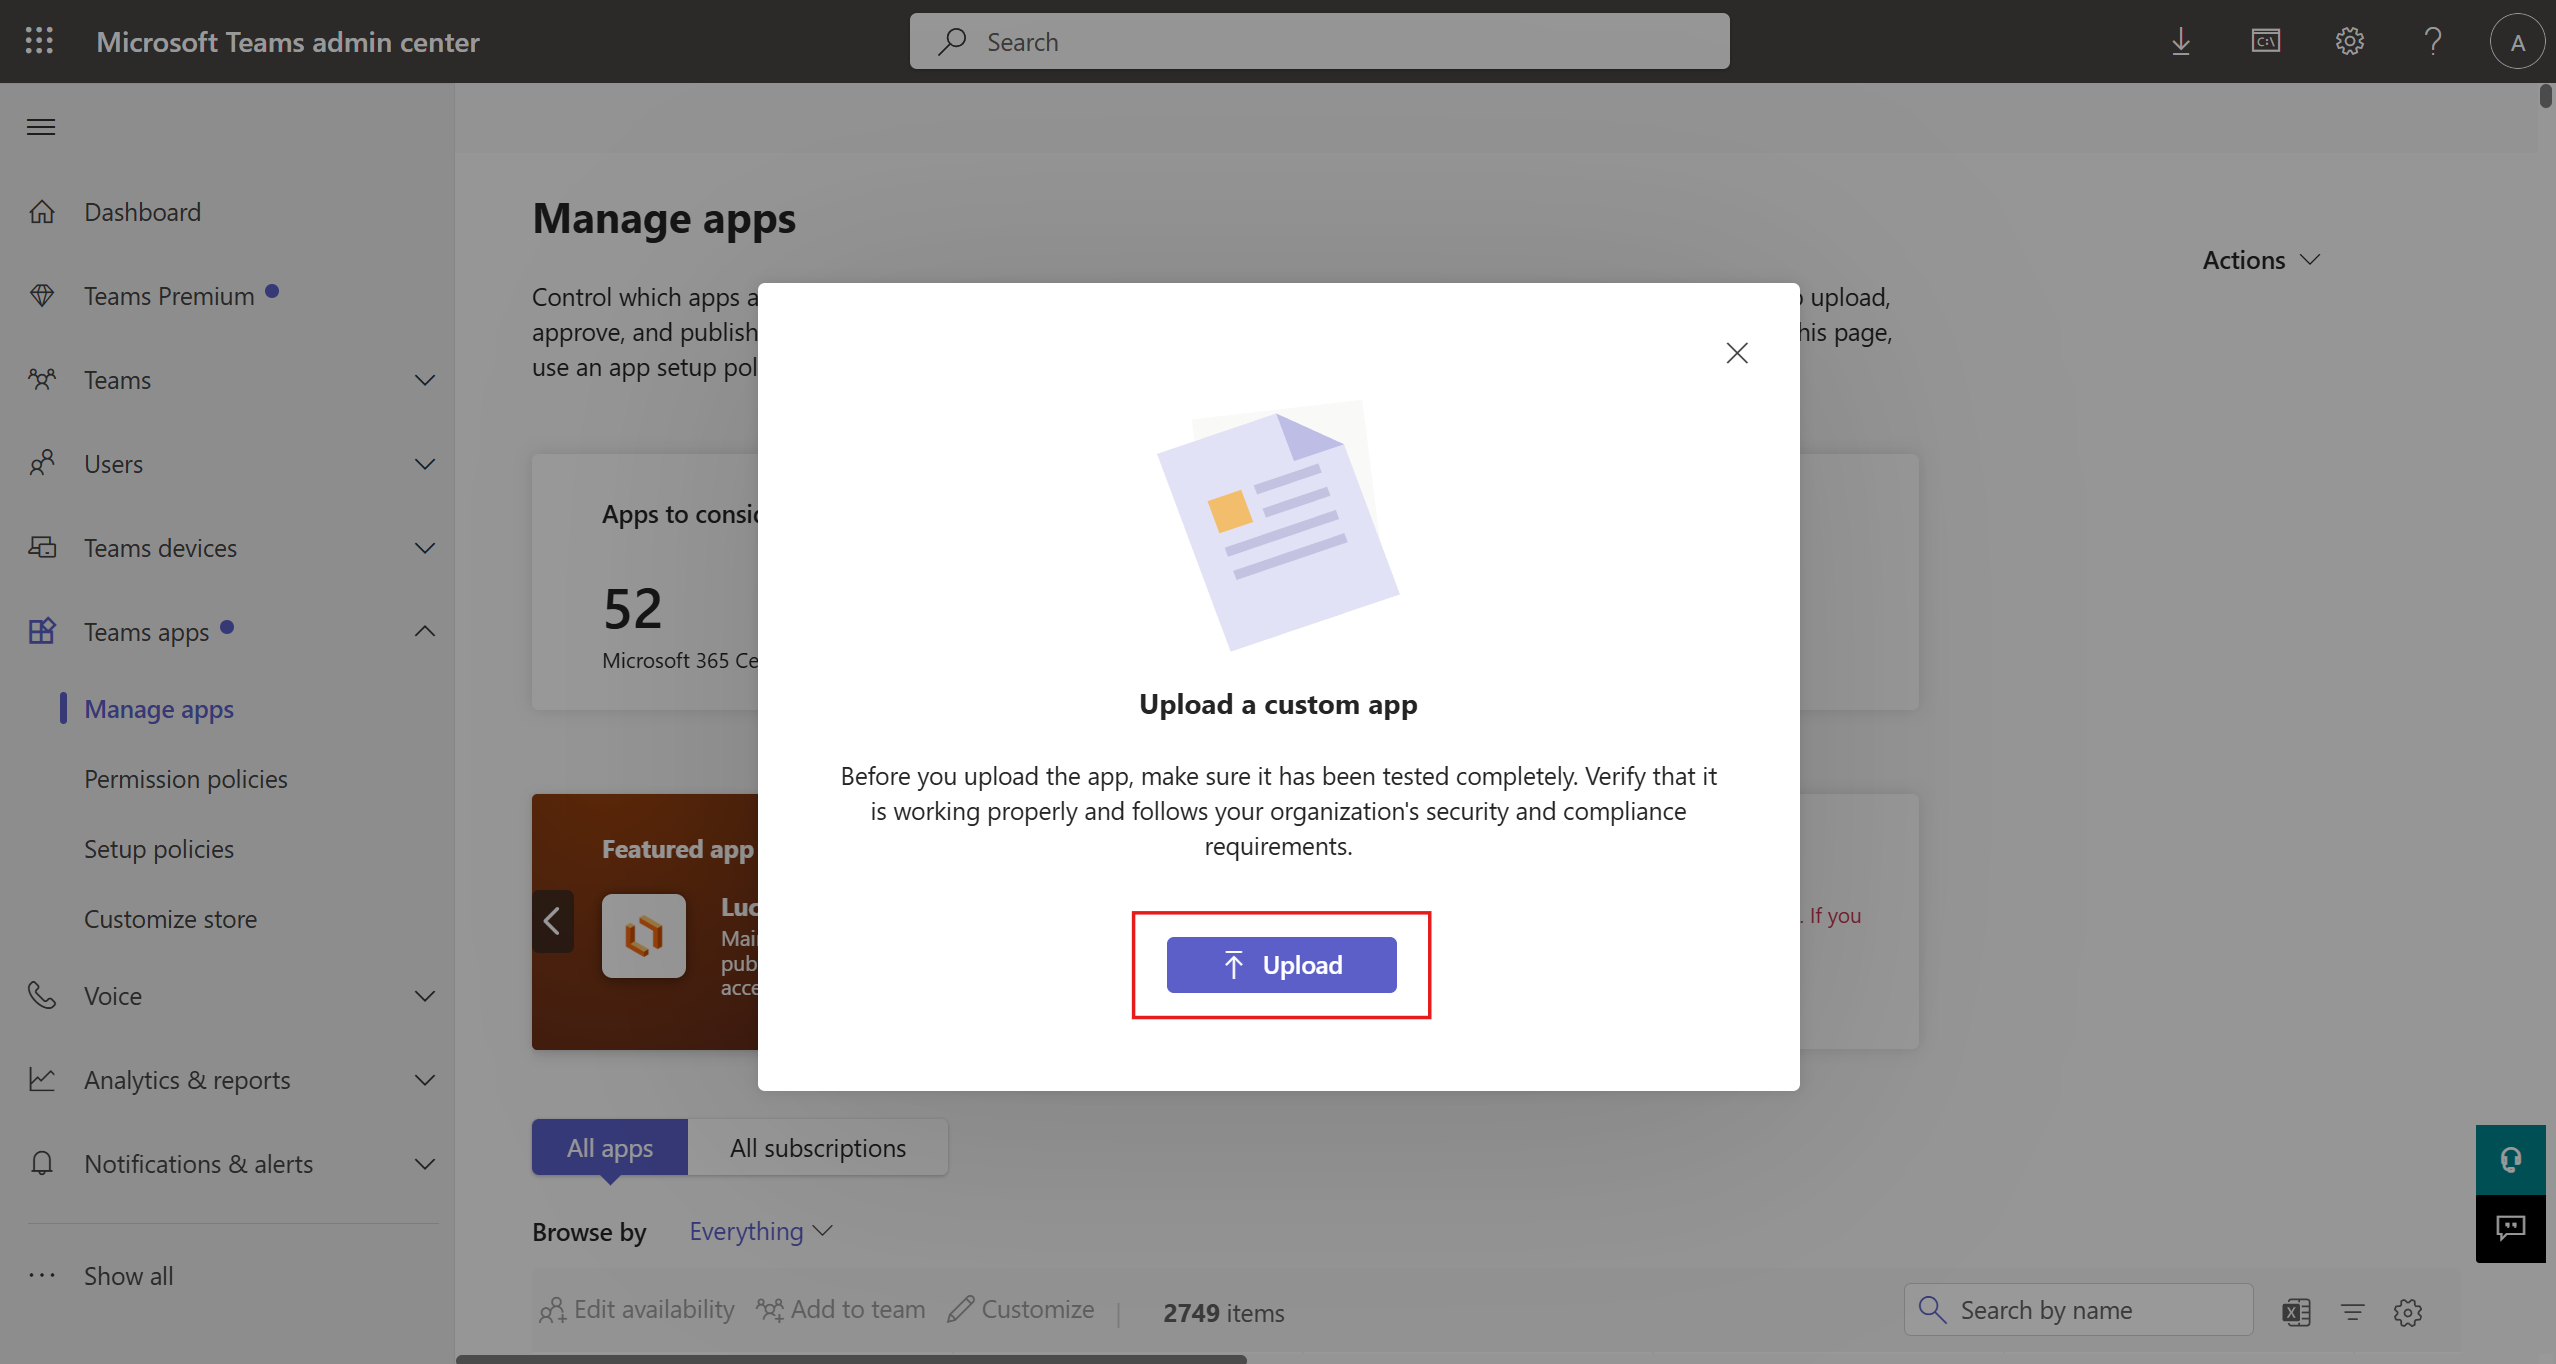
Task: Open help using the question mark icon
Action: [x=2433, y=41]
